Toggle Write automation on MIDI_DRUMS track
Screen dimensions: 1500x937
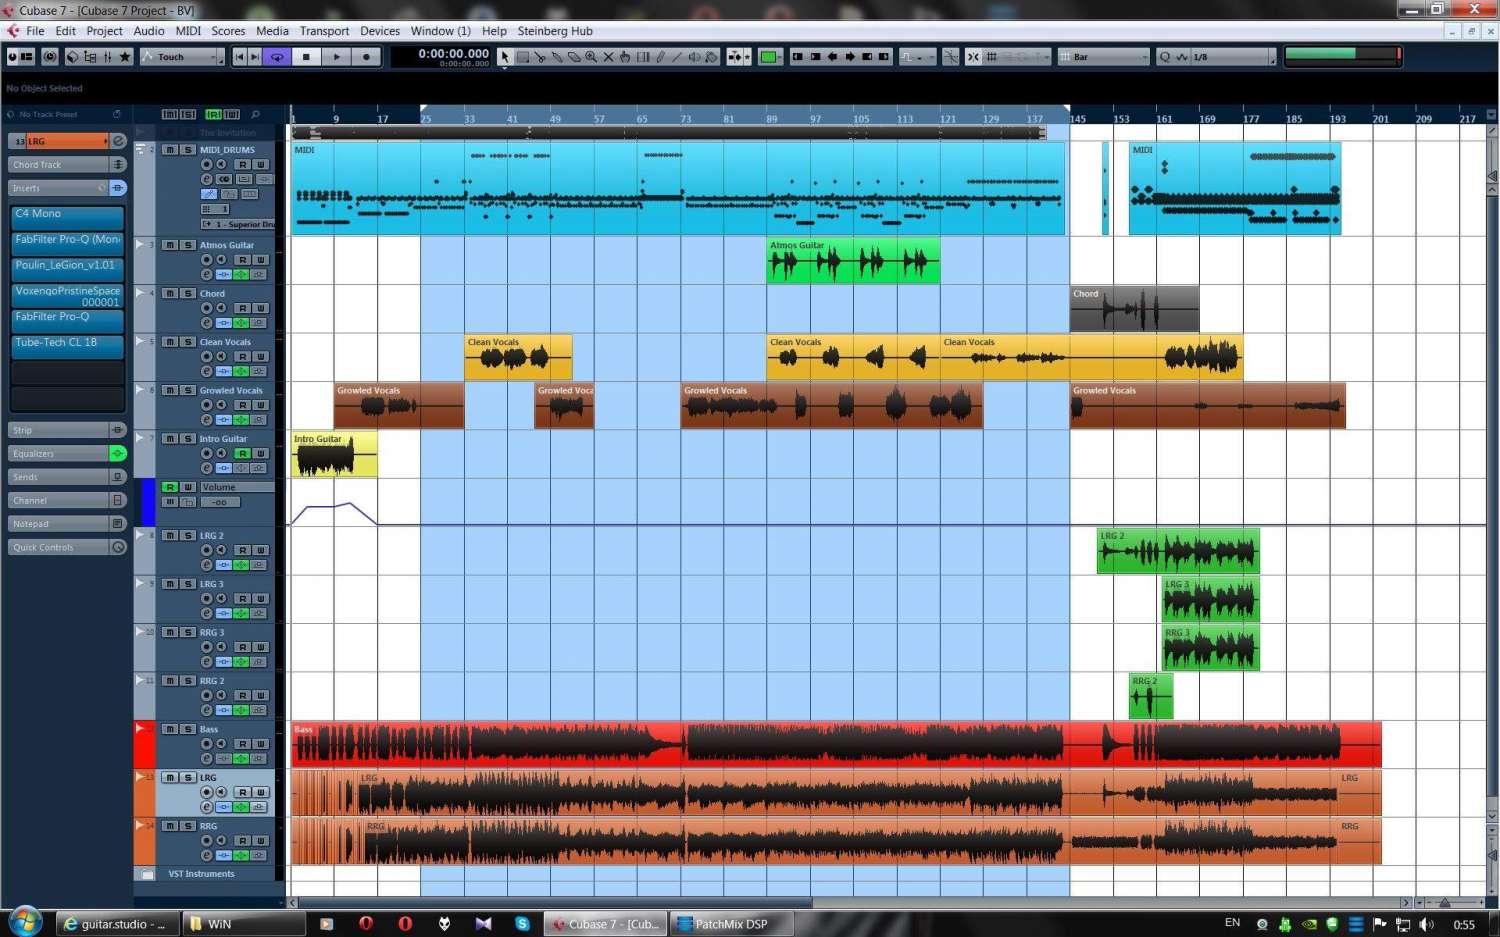(x=260, y=165)
